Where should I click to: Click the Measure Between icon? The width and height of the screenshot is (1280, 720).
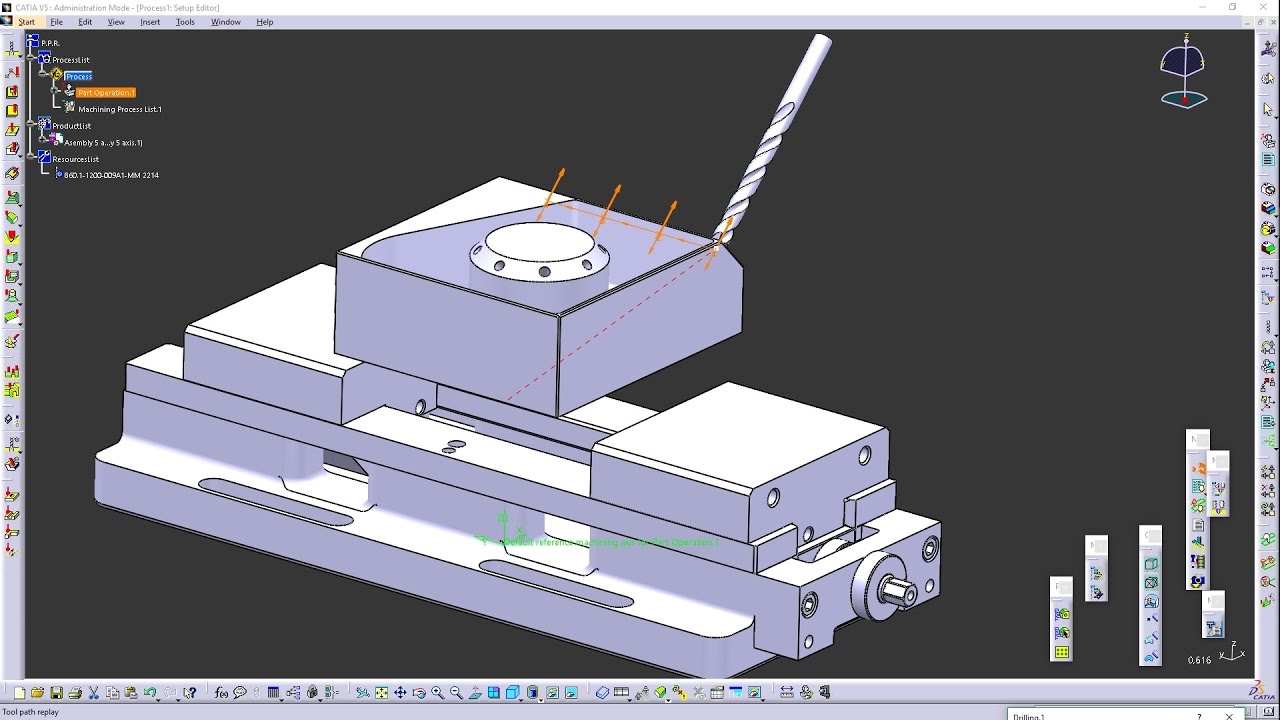[786, 692]
